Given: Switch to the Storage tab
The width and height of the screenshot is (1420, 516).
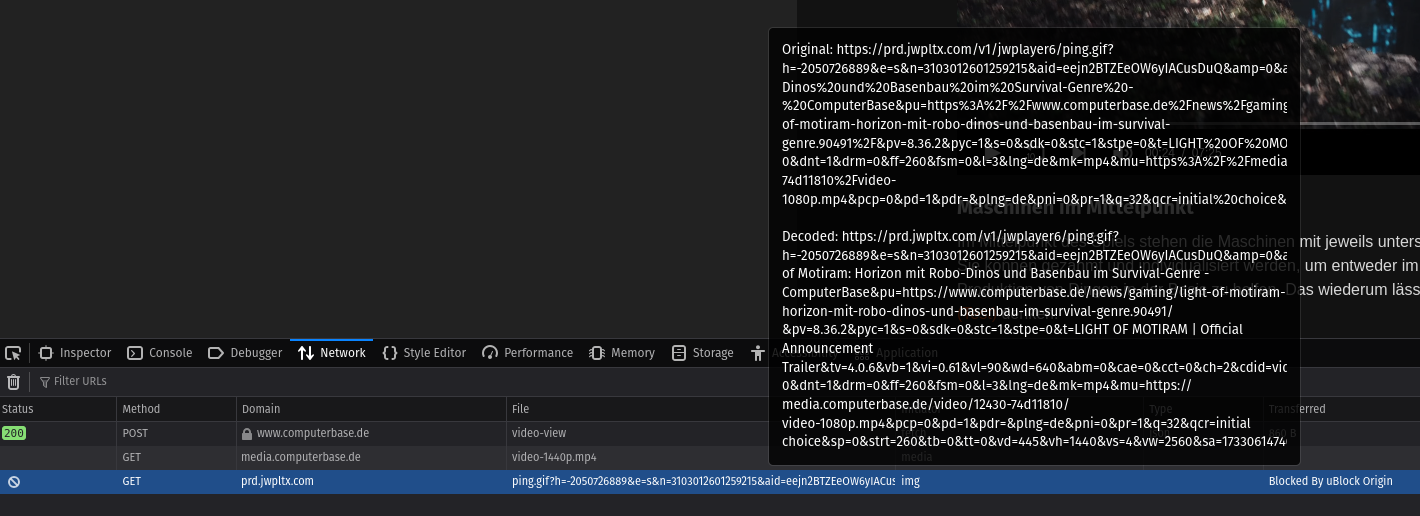Looking at the screenshot, I should click(x=702, y=353).
